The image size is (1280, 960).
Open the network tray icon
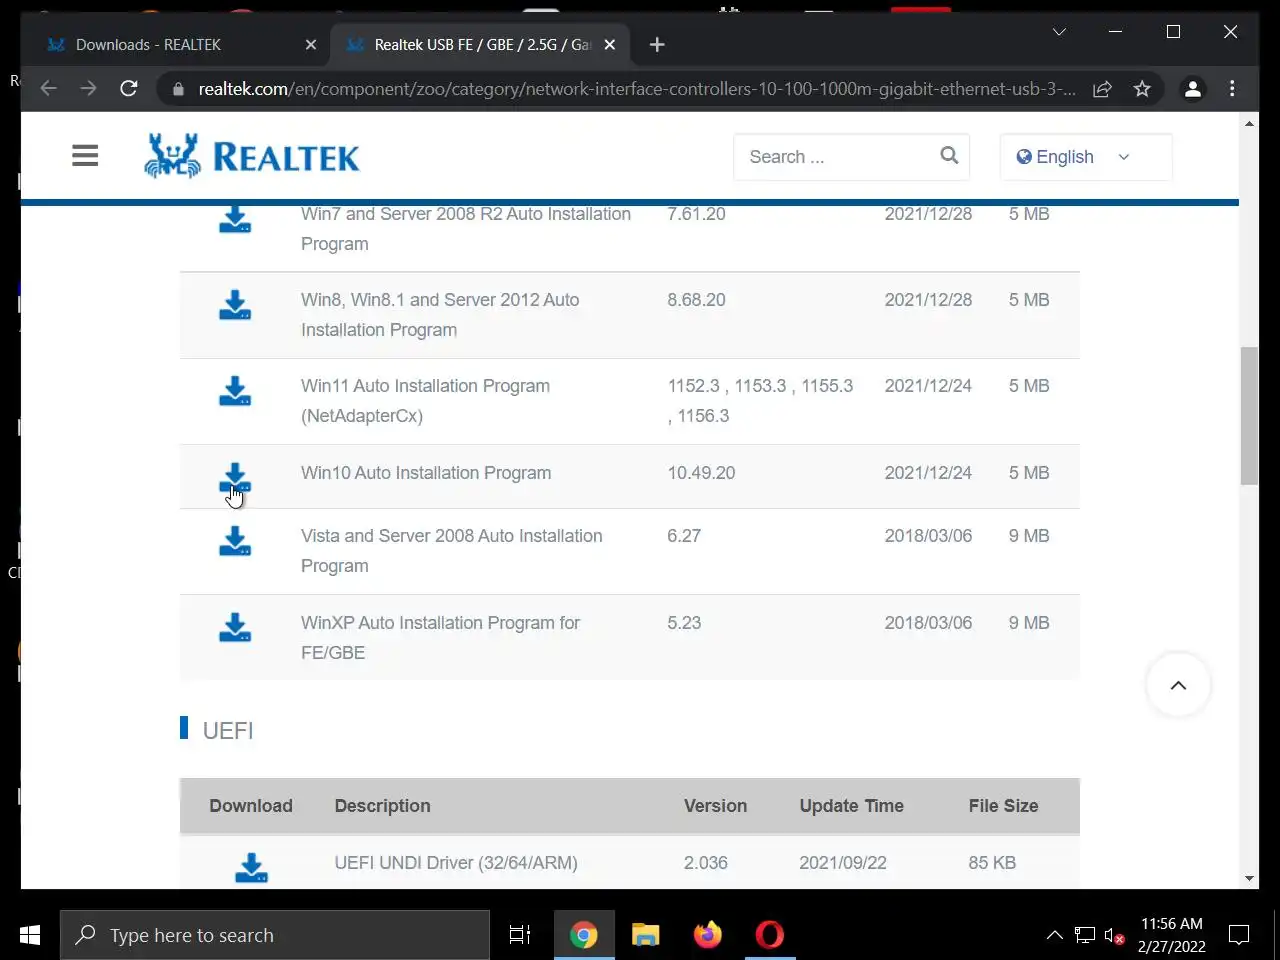[x=1085, y=936]
